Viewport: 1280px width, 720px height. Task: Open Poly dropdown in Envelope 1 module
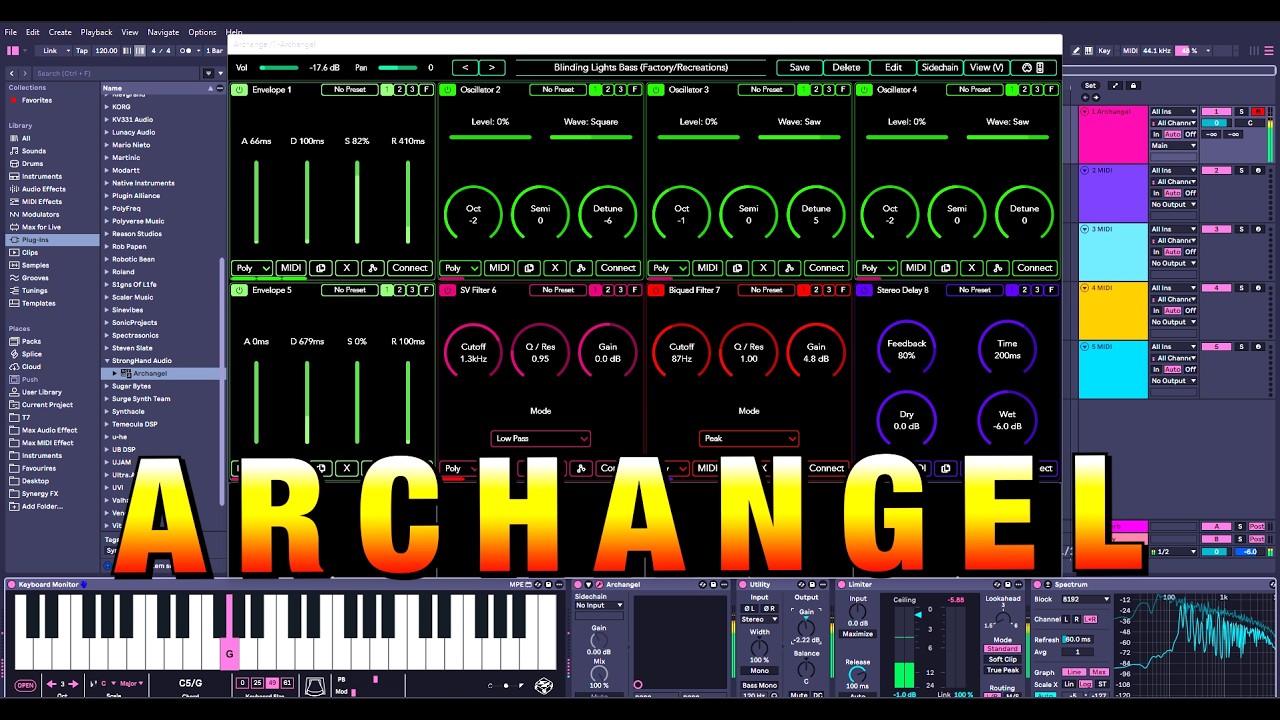tap(252, 268)
